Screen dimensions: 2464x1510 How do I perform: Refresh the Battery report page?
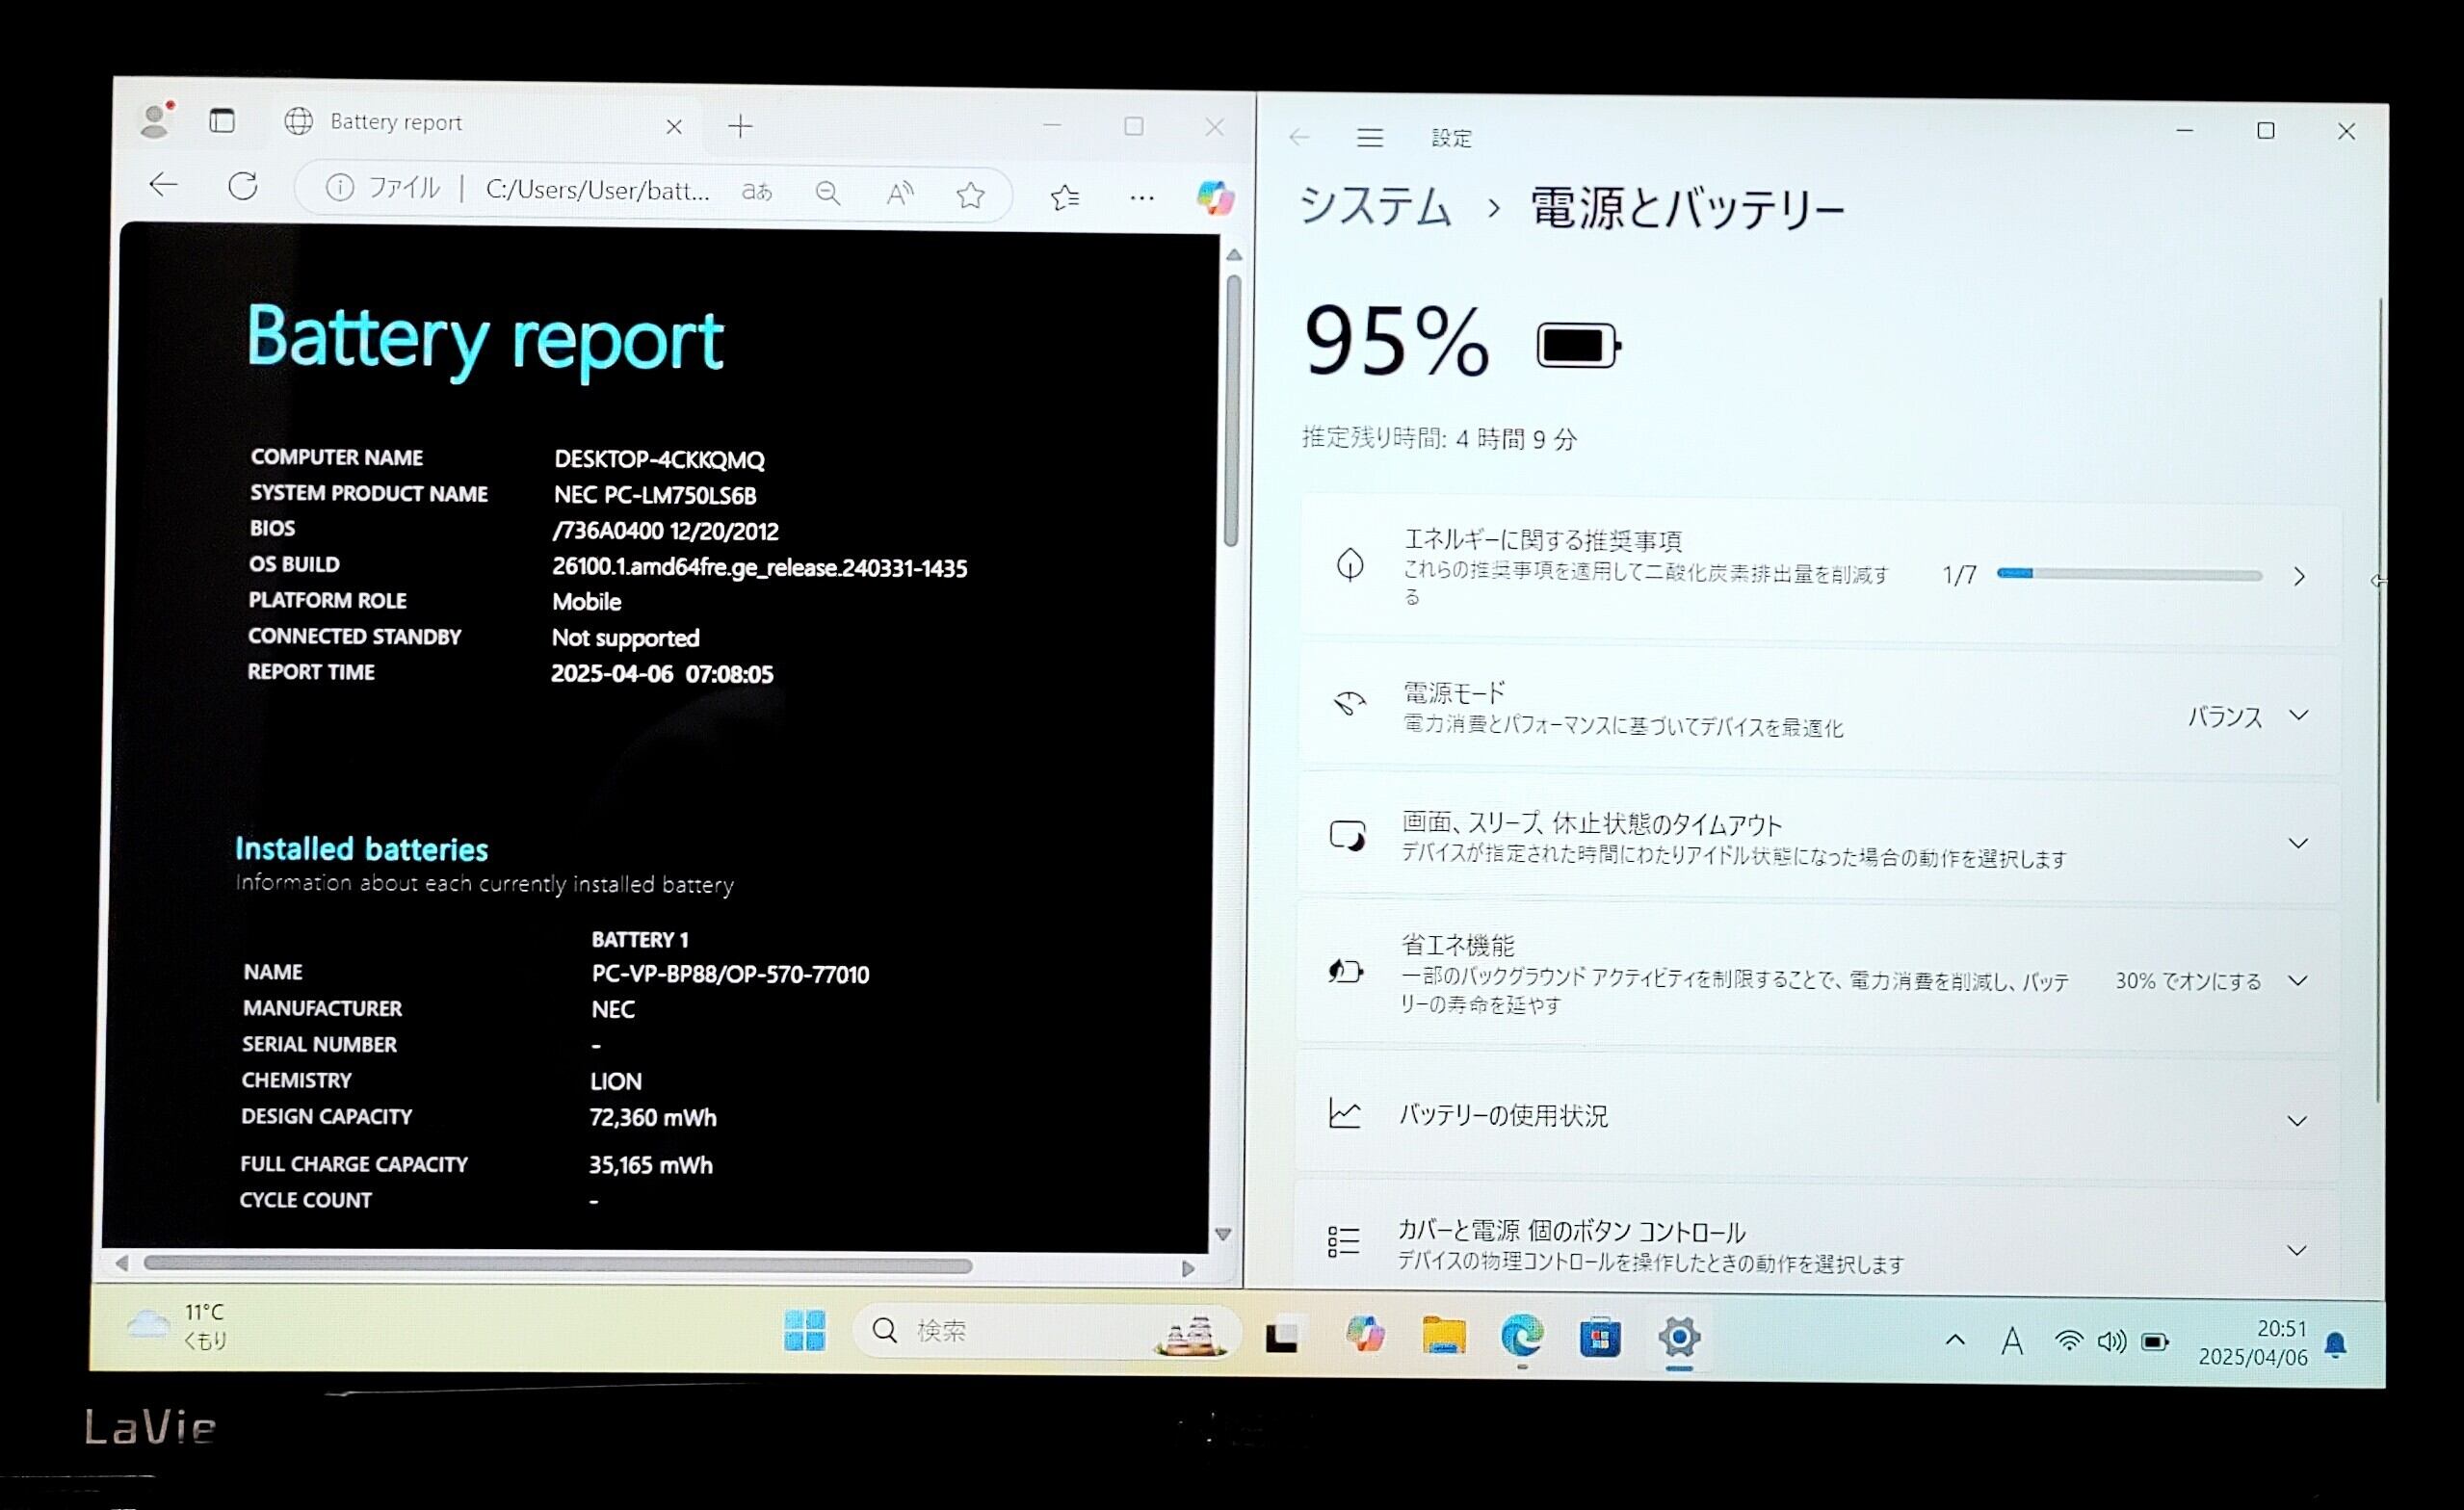[243, 186]
